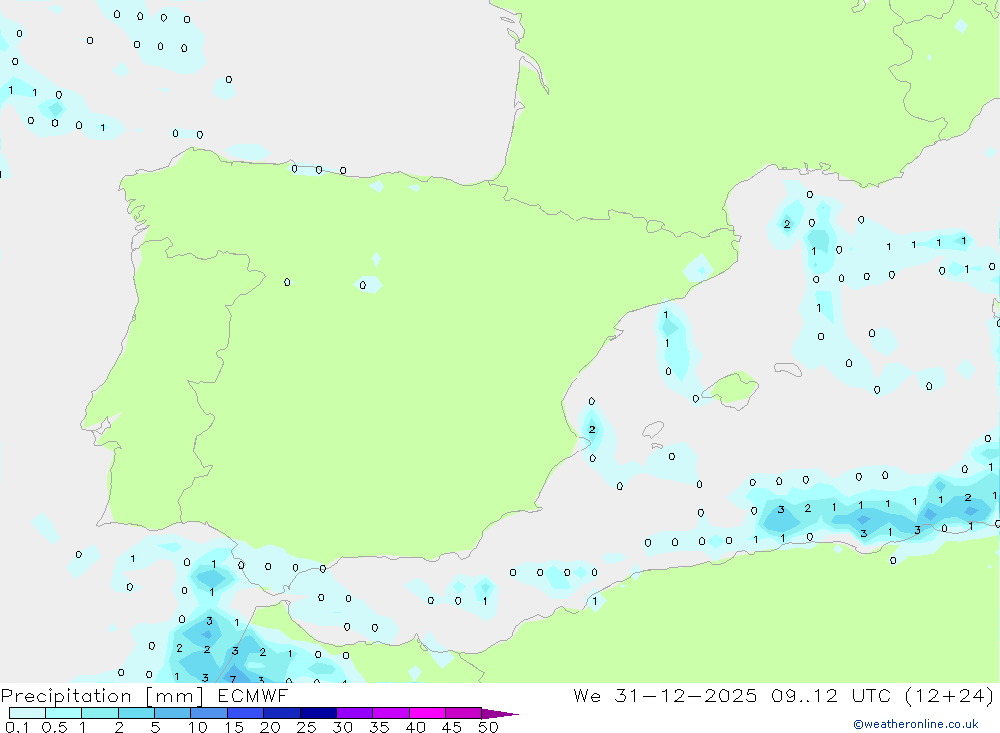Select the 35–40 mm violet legend swatch
Image resolution: width=1000 pixels, height=733 pixels.
[391, 713]
